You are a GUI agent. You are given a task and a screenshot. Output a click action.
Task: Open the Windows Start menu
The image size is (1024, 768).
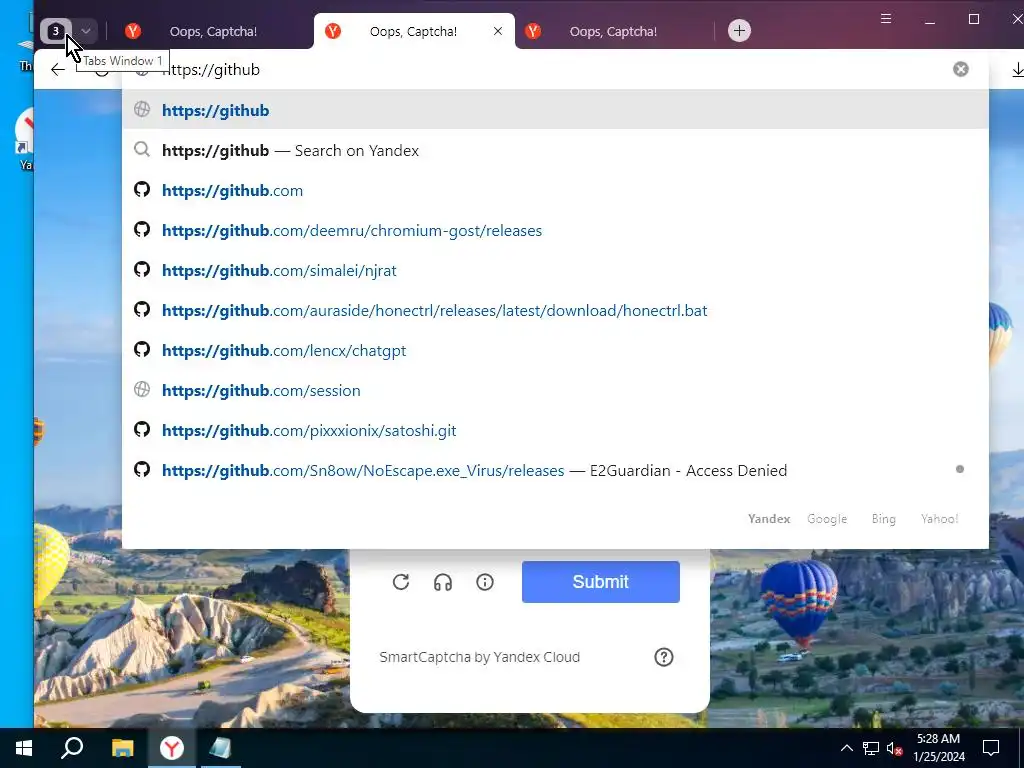coord(24,748)
